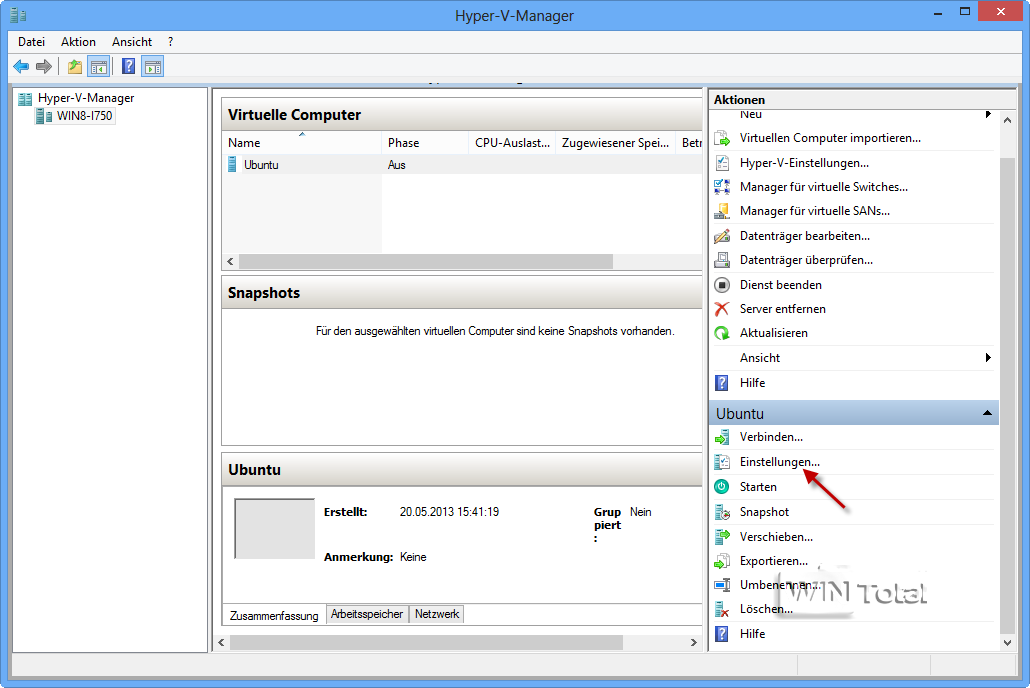Image resolution: width=1030 pixels, height=688 pixels.
Task: Click the Aktionen pane scroll down arrow
Action: [1008, 643]
